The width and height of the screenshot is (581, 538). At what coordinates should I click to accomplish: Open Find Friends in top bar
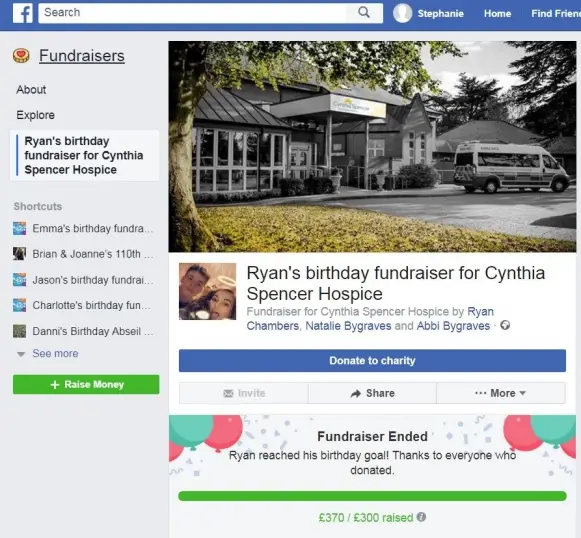(x=556, y=14)
